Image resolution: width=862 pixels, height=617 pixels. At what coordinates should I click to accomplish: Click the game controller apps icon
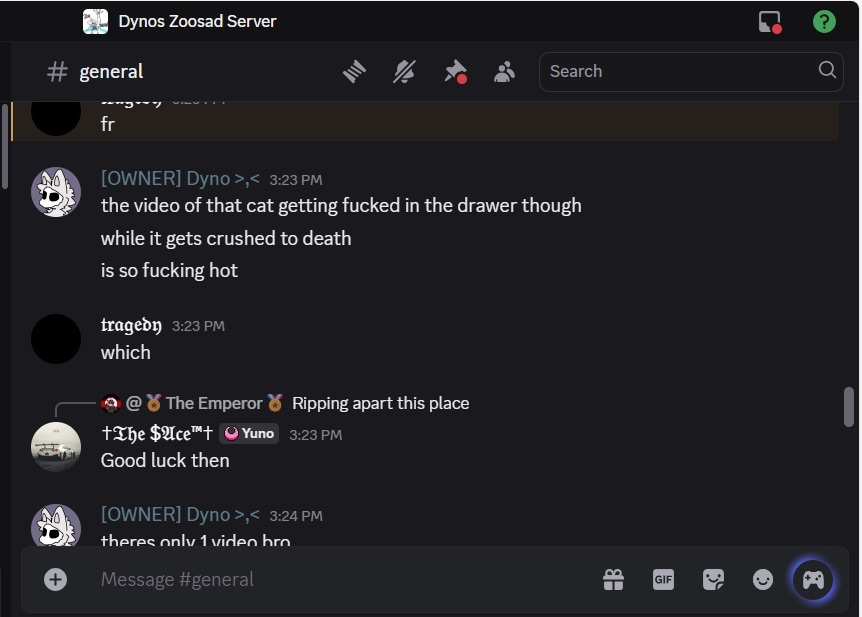(813, 579)
